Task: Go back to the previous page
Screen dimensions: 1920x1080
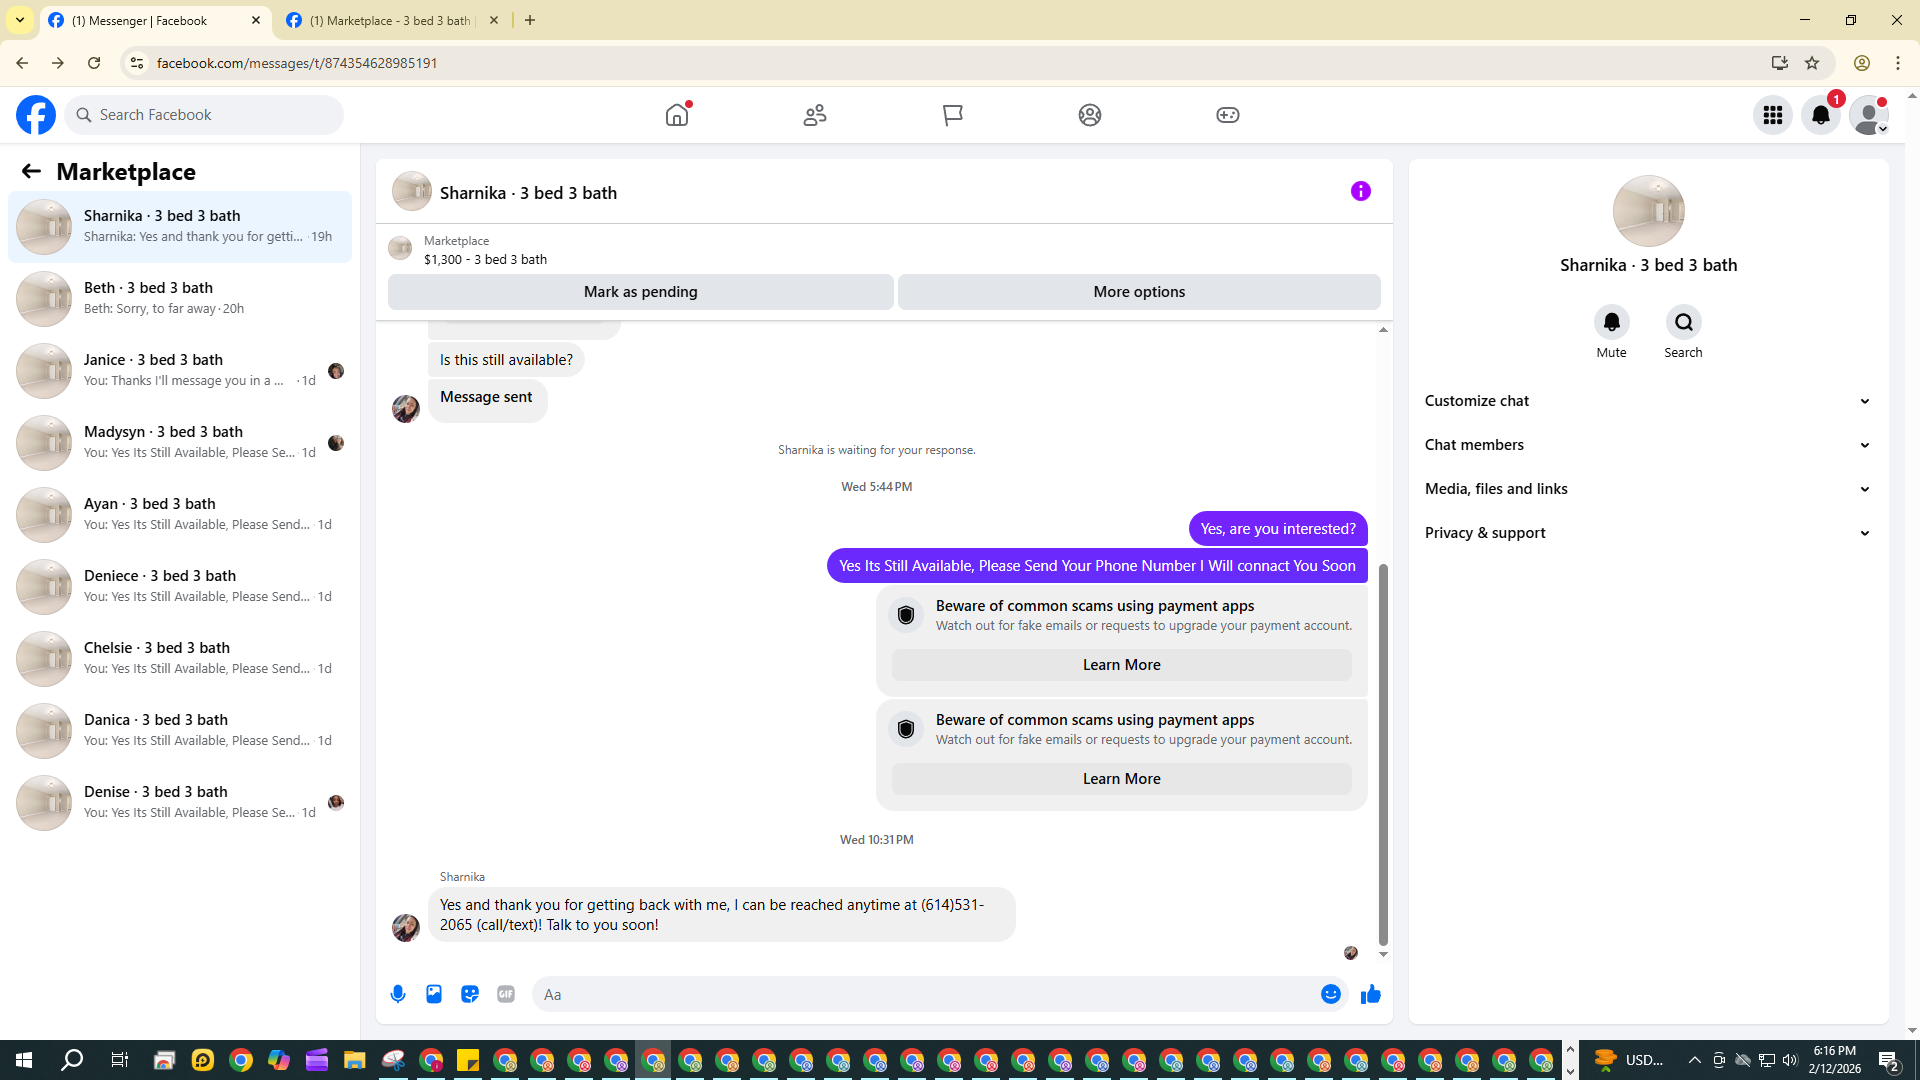Action: (22, 63)
